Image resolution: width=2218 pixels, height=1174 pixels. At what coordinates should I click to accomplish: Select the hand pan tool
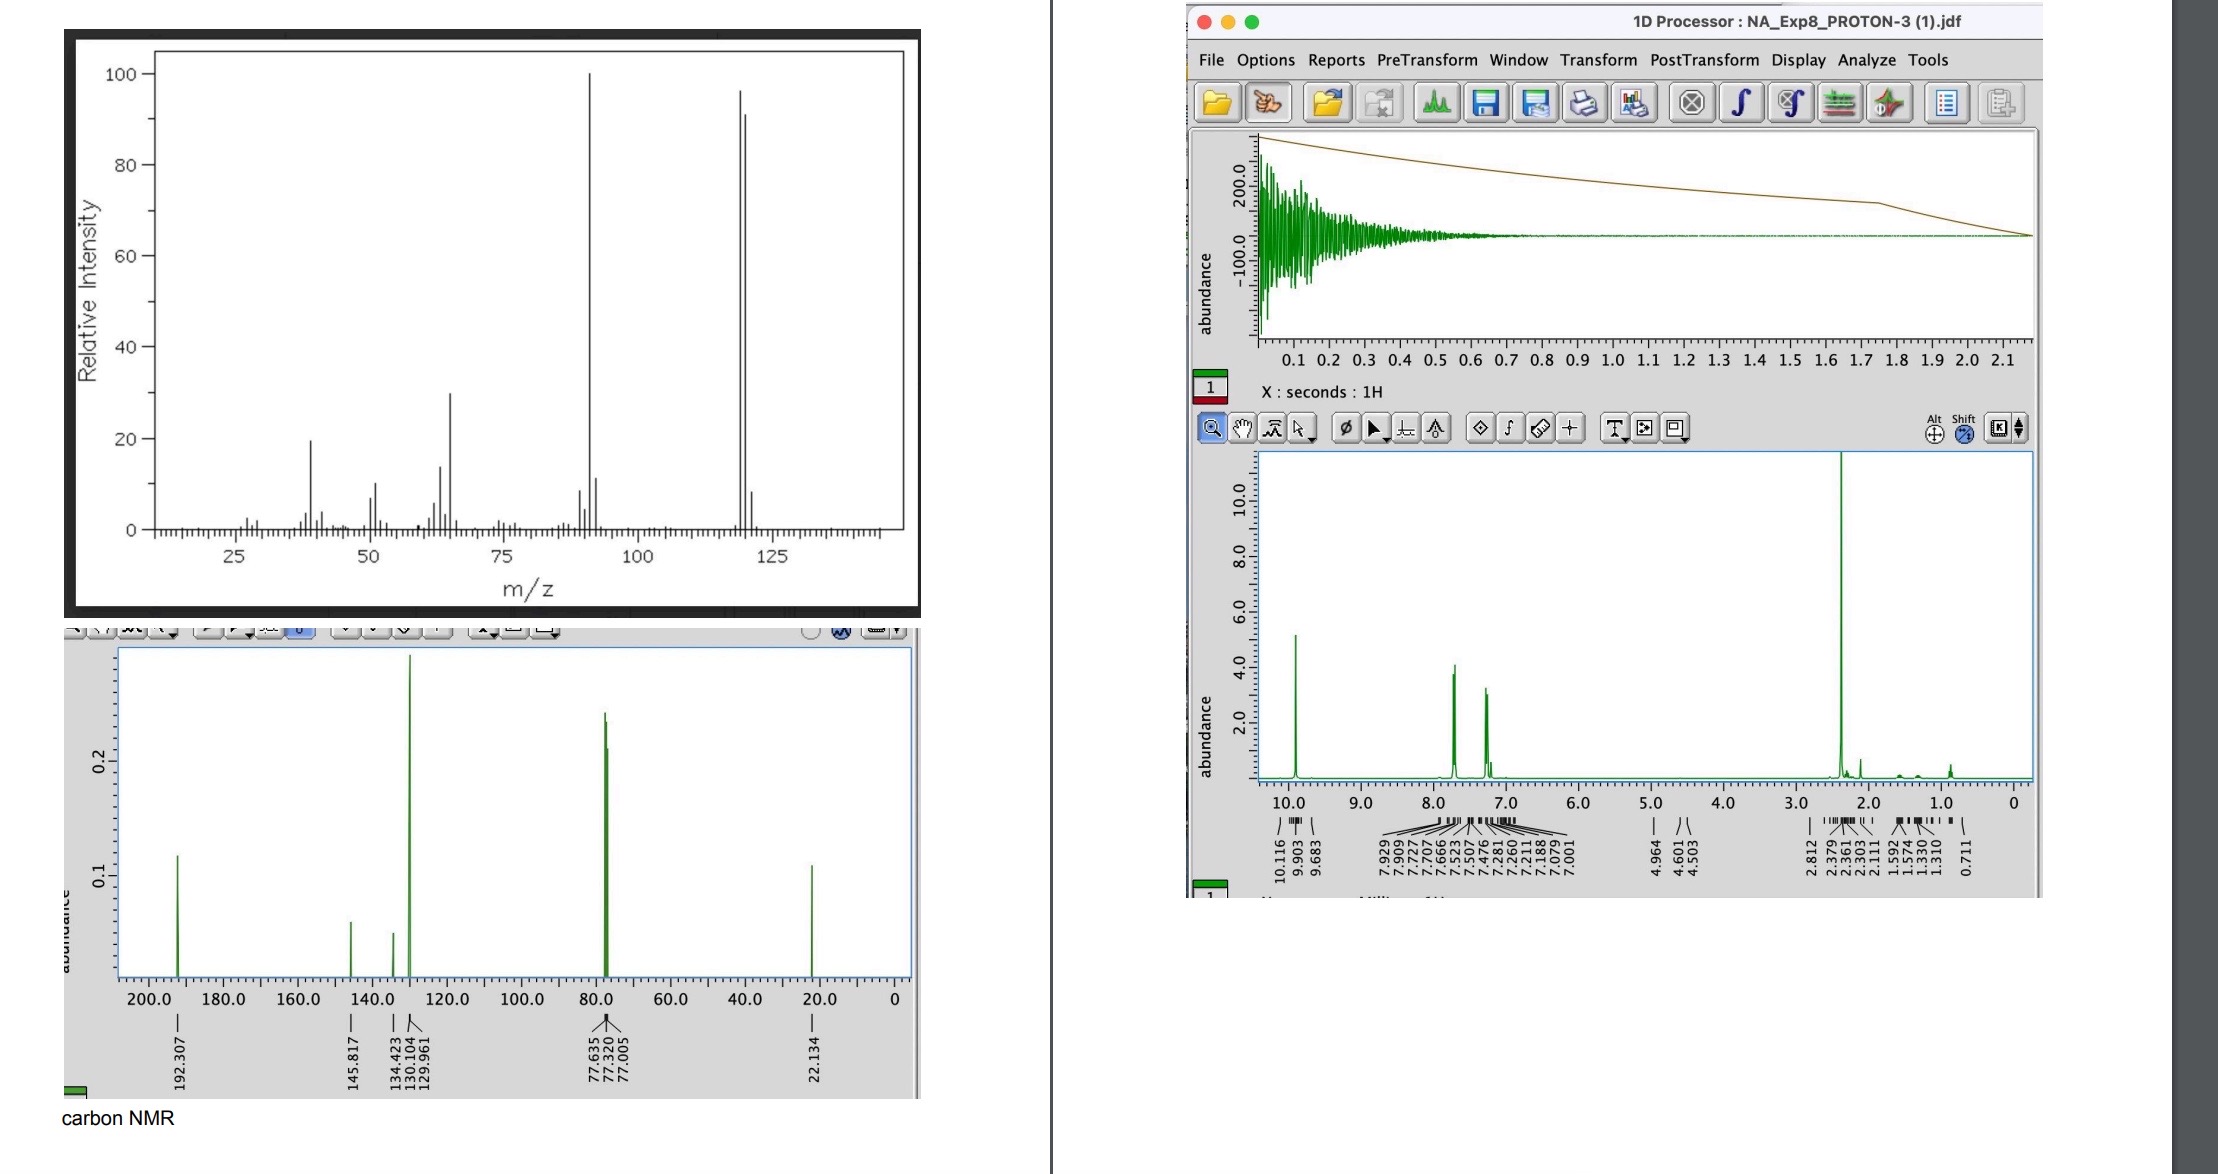(x=1242, y=429)
